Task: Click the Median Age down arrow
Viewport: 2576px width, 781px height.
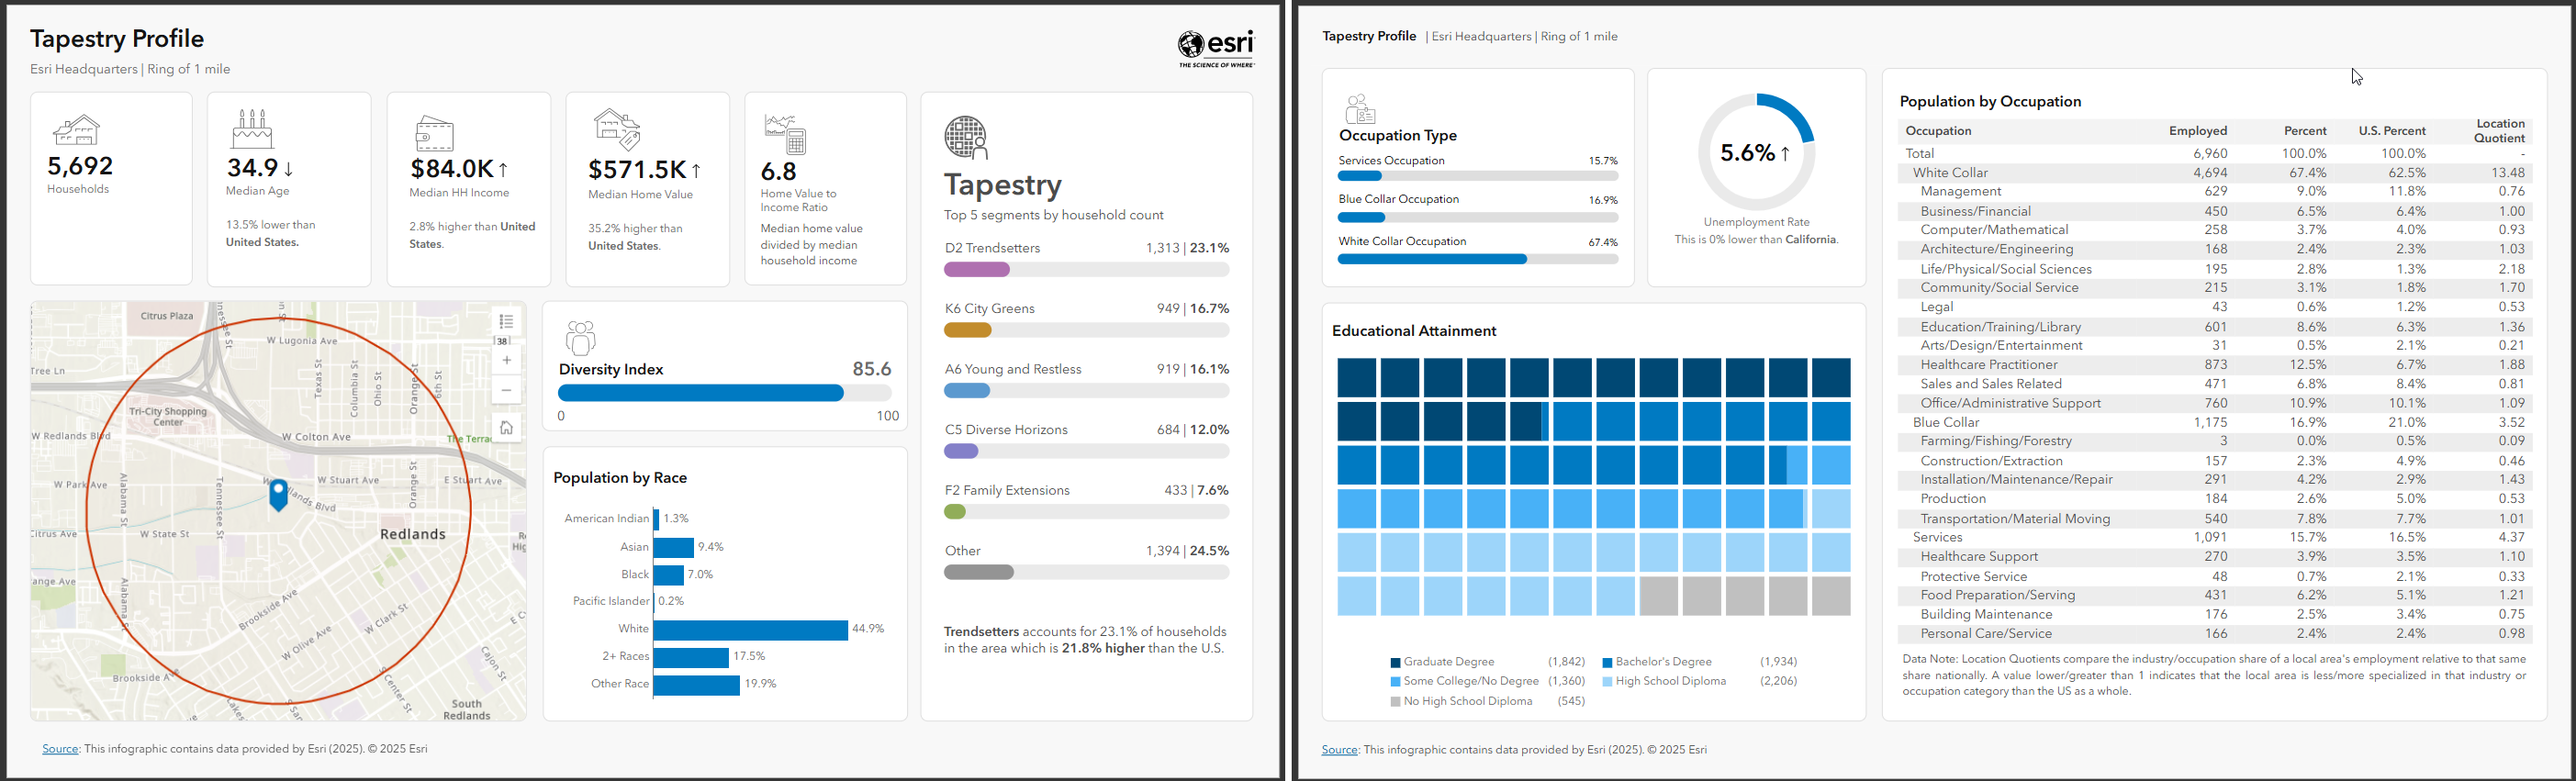Action: (x=288, y=169)
